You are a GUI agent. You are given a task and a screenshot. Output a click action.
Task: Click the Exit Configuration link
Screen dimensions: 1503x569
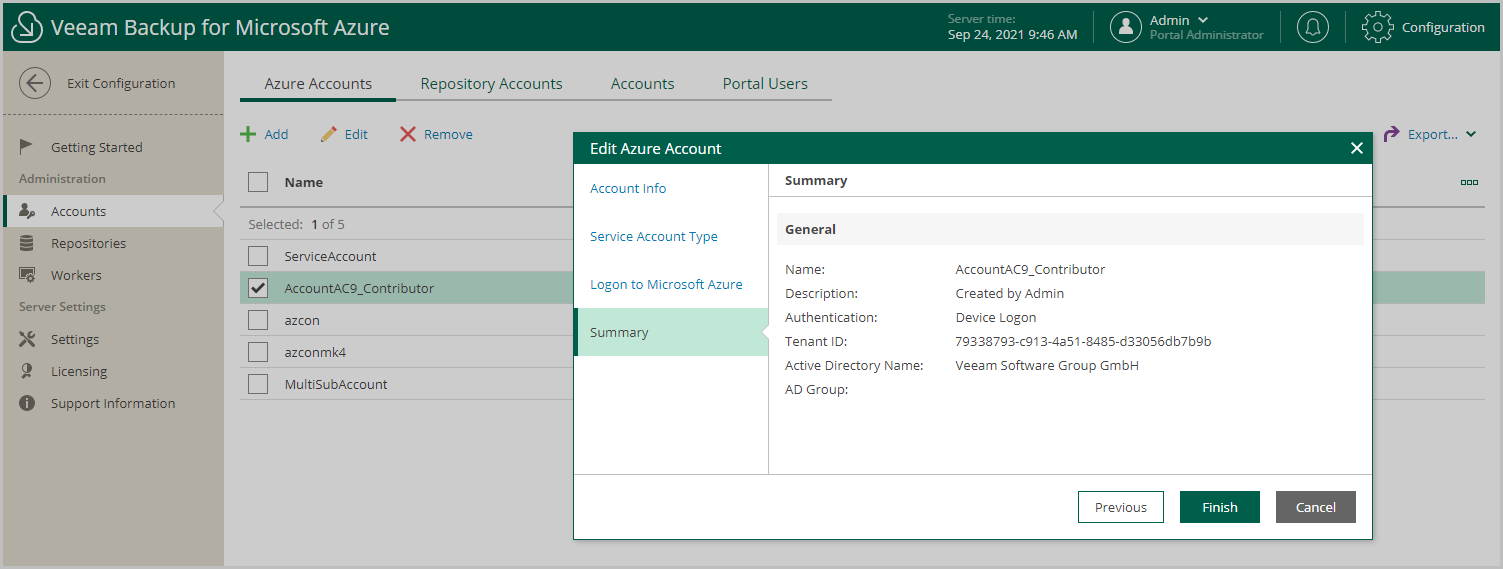tap(121, 83)
